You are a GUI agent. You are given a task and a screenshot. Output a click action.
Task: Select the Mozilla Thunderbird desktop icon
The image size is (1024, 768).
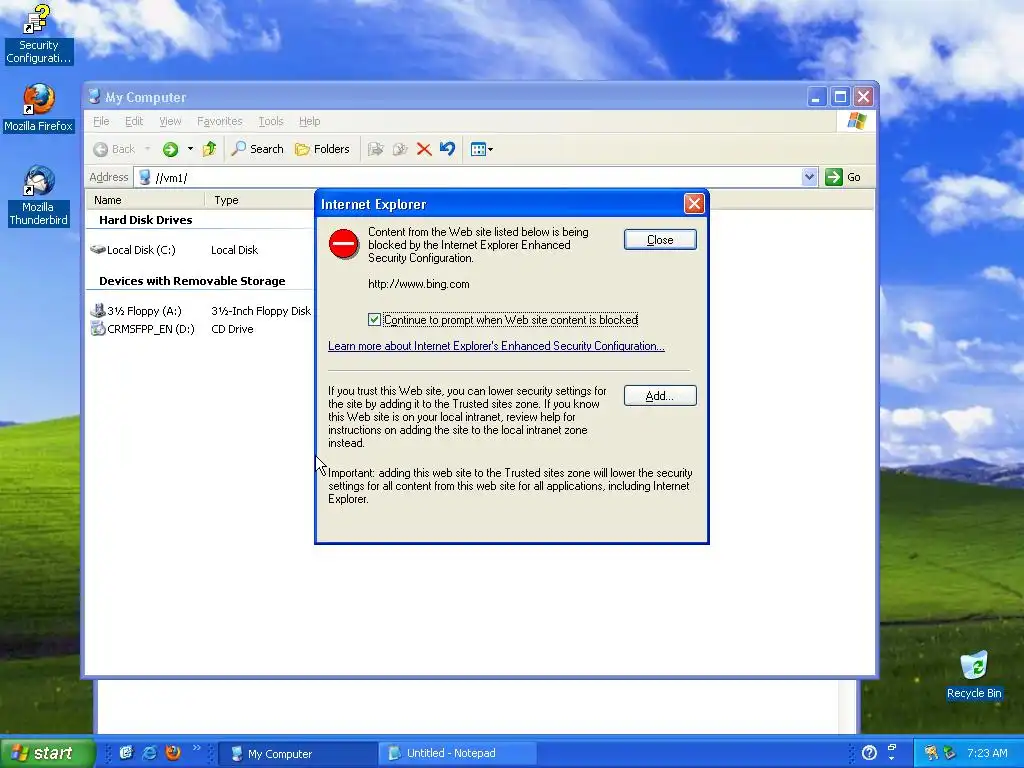39,196
